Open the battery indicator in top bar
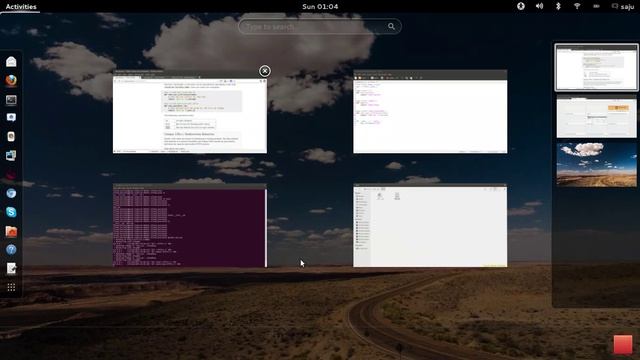640x360 pixels. click(596, 6)
